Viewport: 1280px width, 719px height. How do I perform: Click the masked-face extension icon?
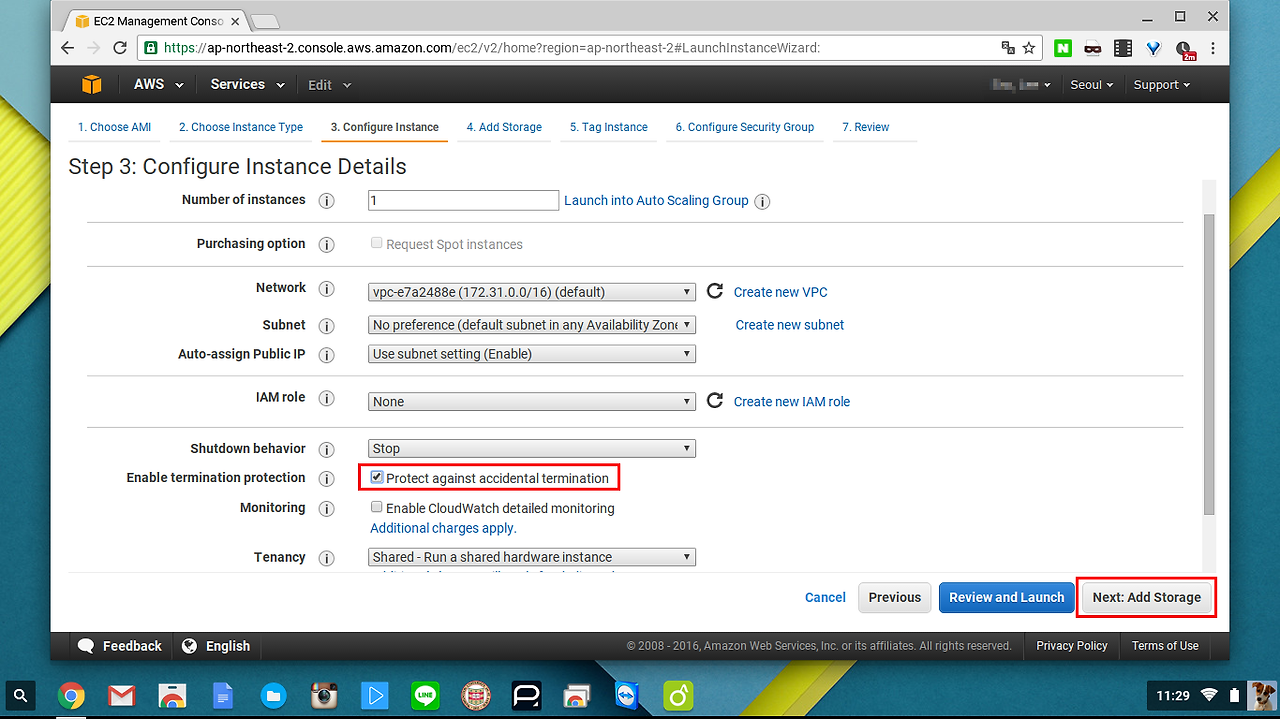1092,47
